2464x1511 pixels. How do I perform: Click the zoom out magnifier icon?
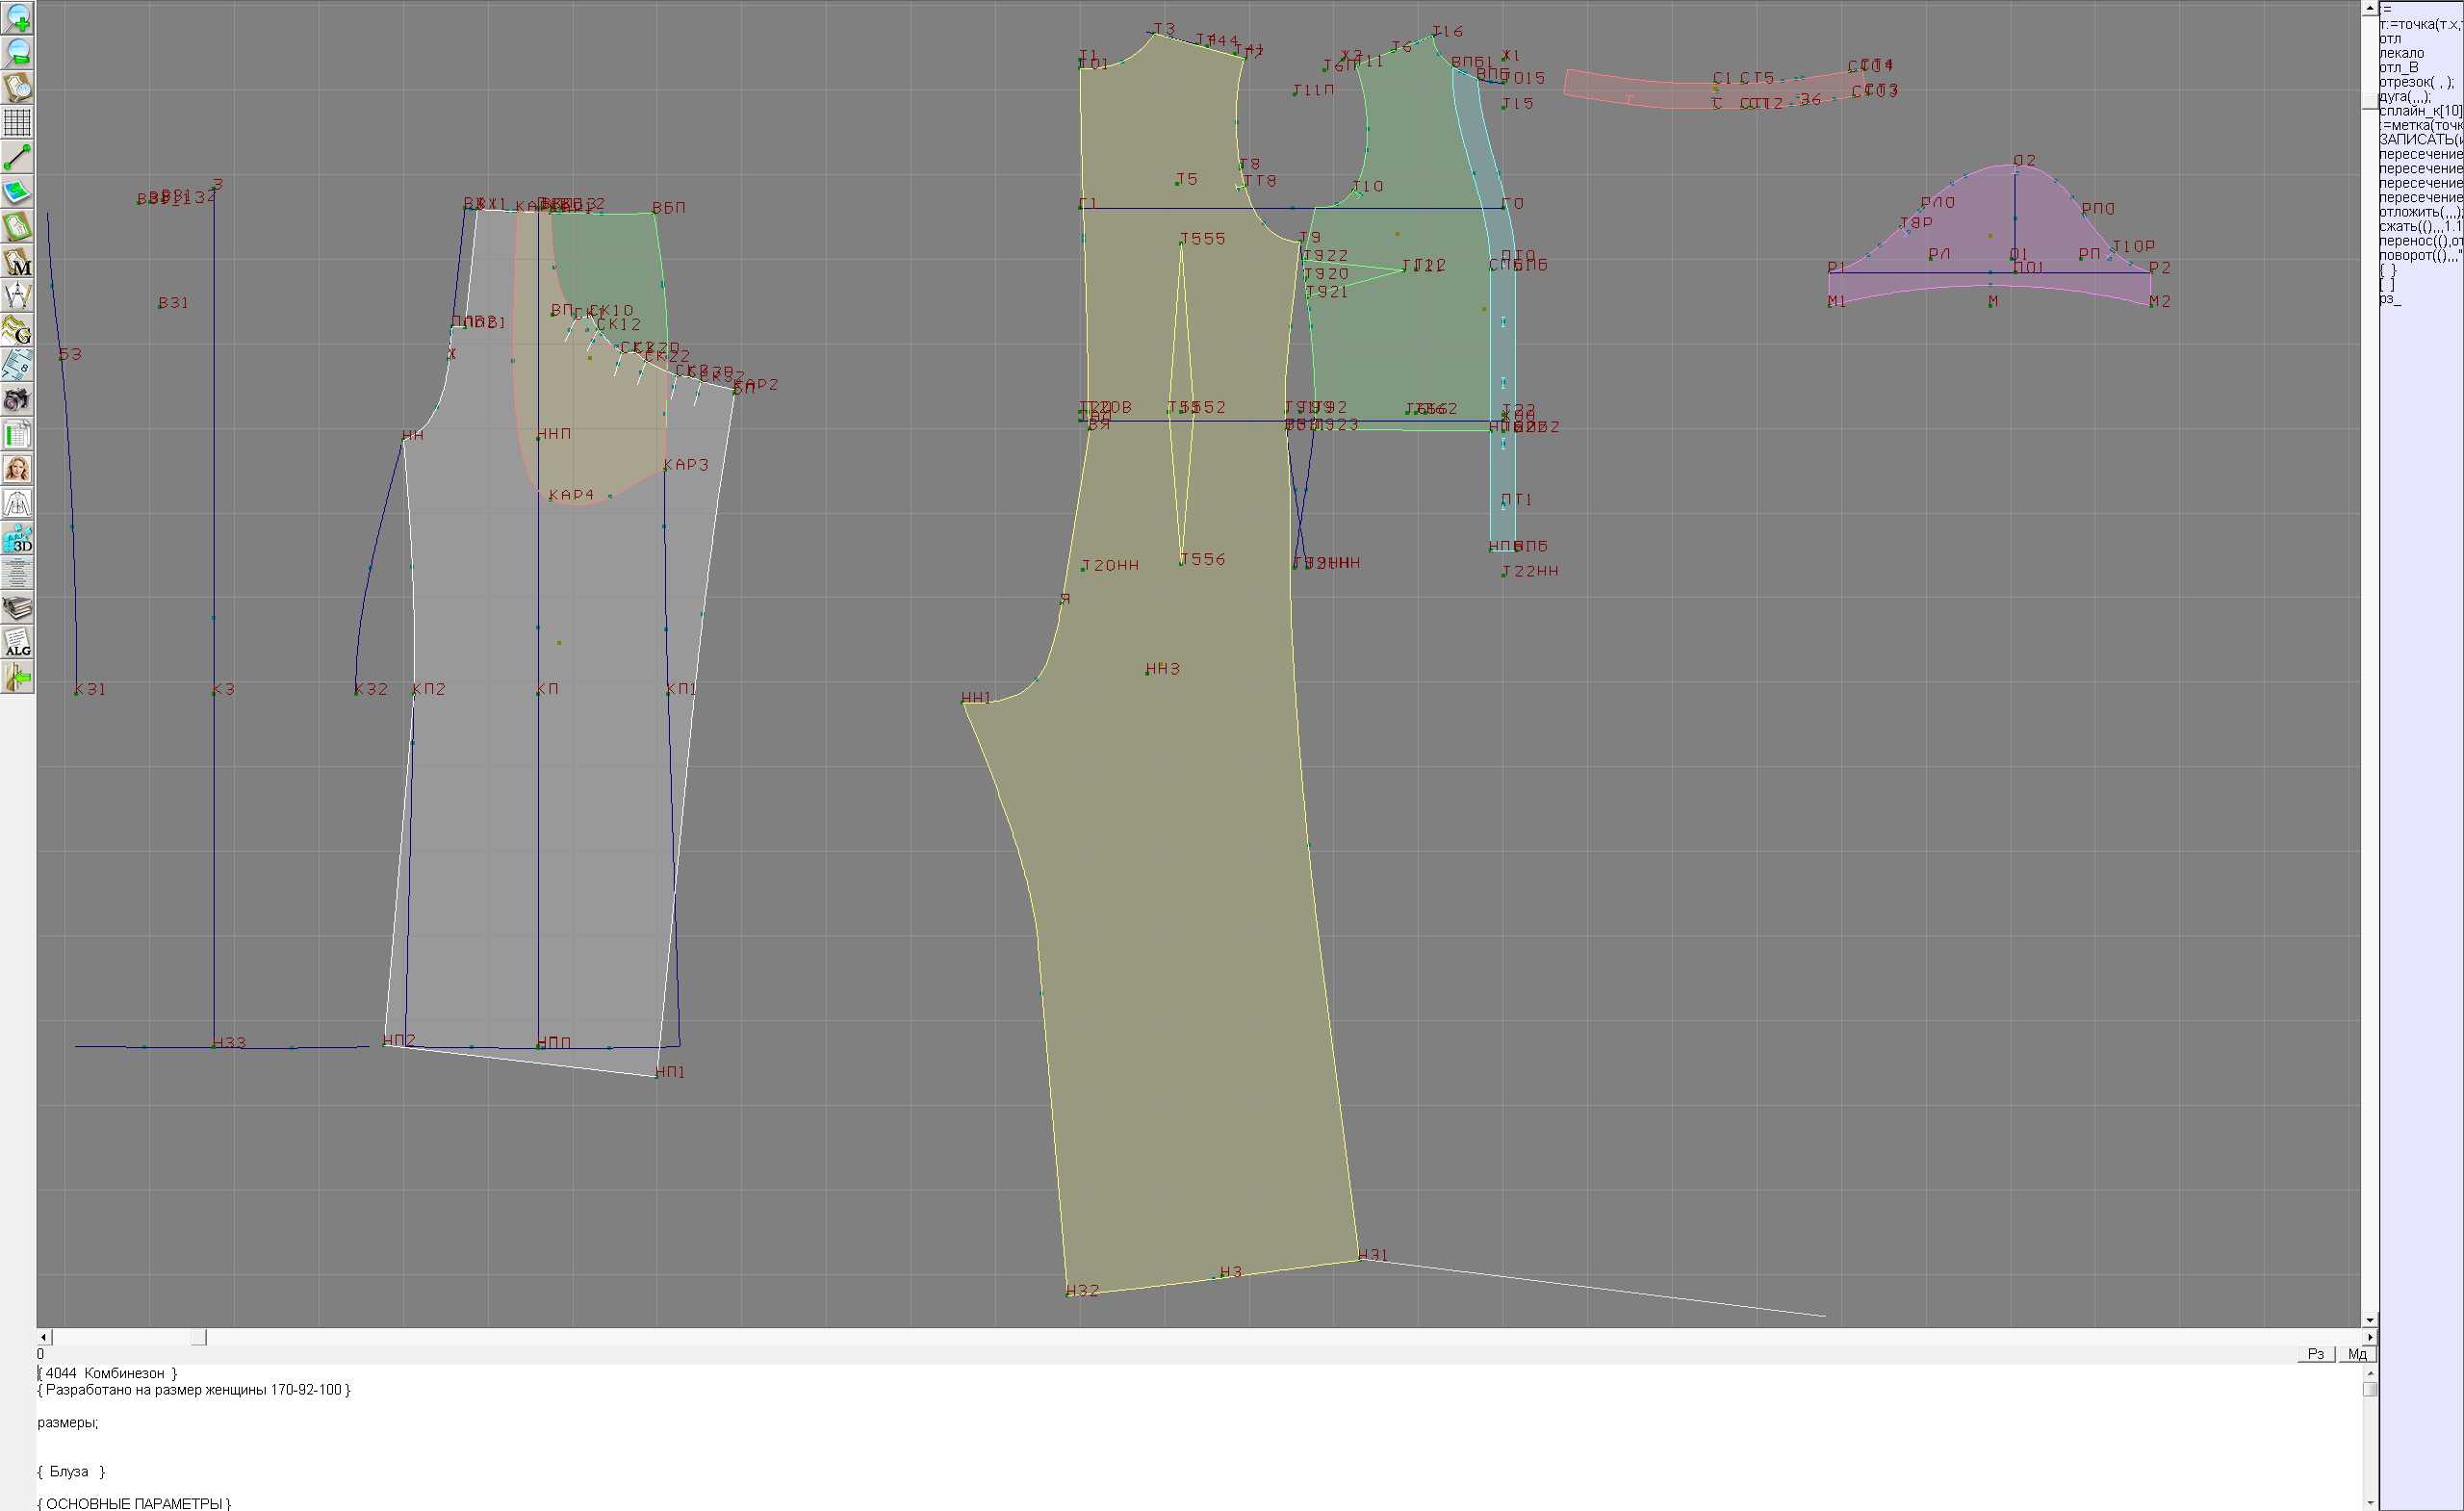click(x=17, y=53)
